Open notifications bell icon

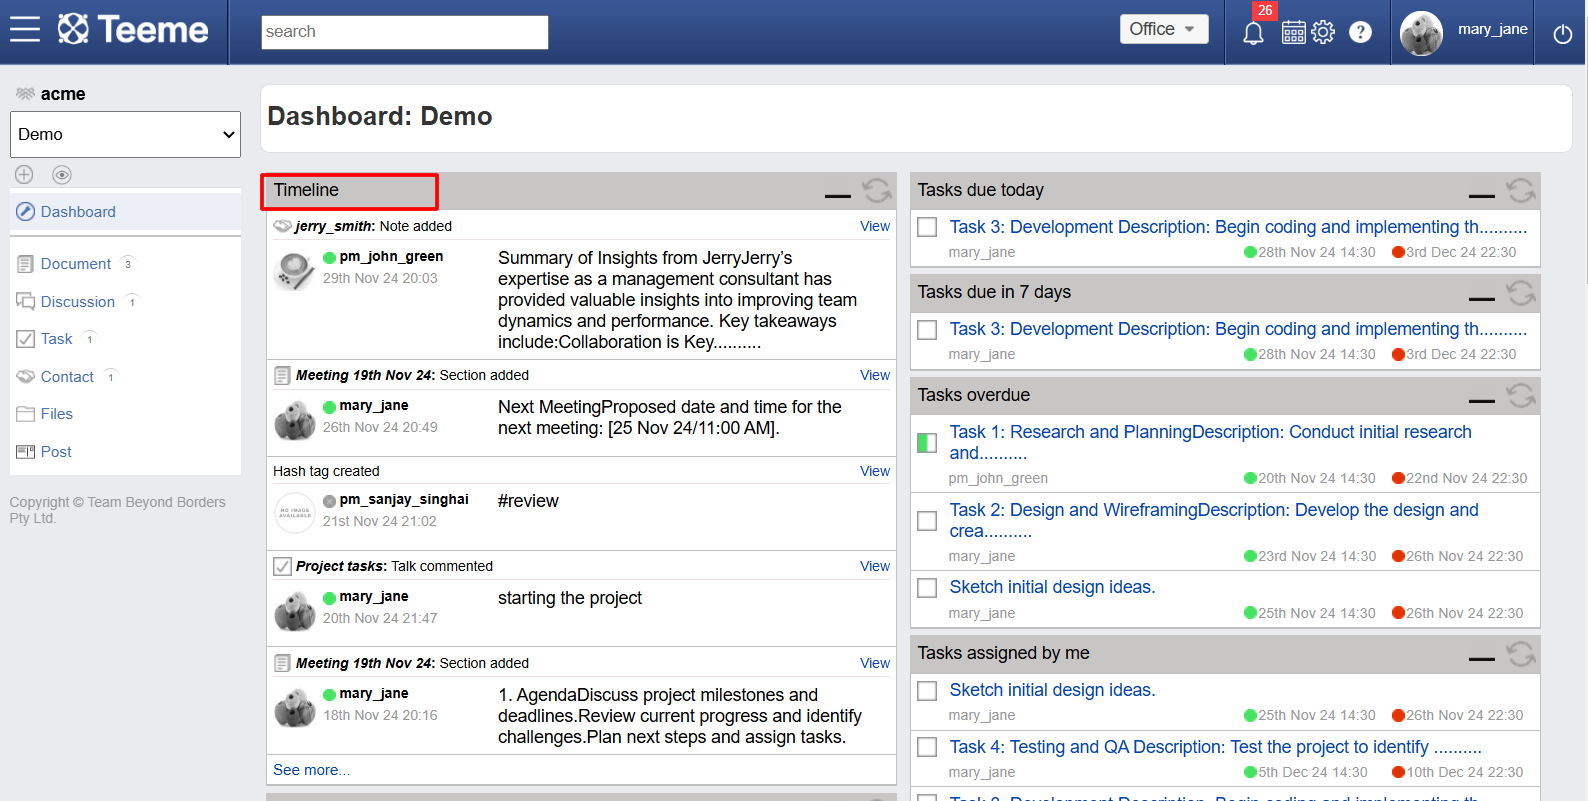1253,33
